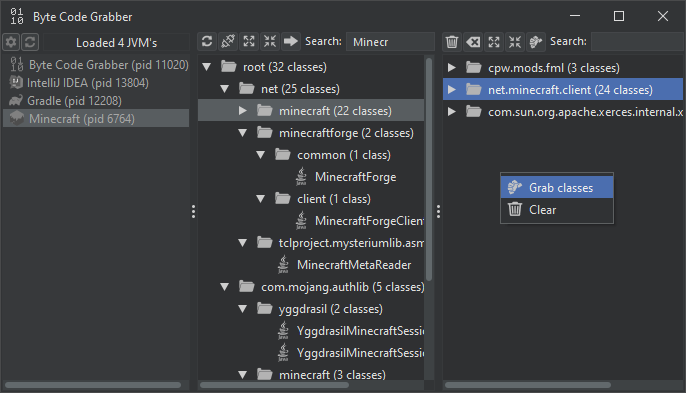The image size is (686, 393).
Task: Click the backspace remove icon
Action: point(473,42)
